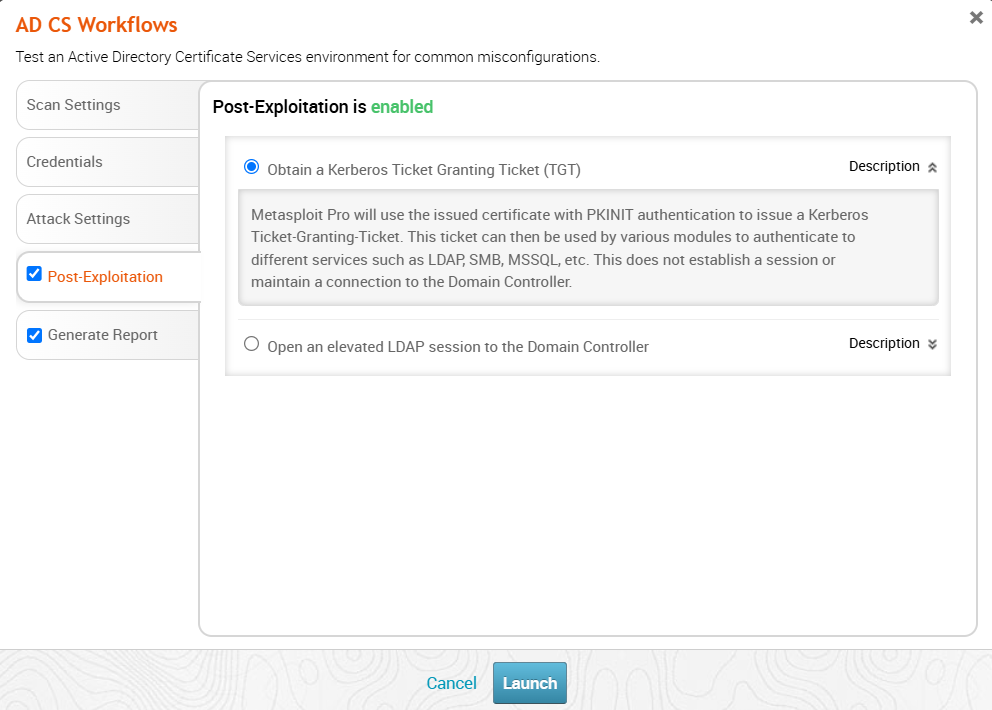This screenshot has height=710, width=992.
Task: Collapse the Kerberos TGT description via double-up chevron
Action: click(932, 168)
